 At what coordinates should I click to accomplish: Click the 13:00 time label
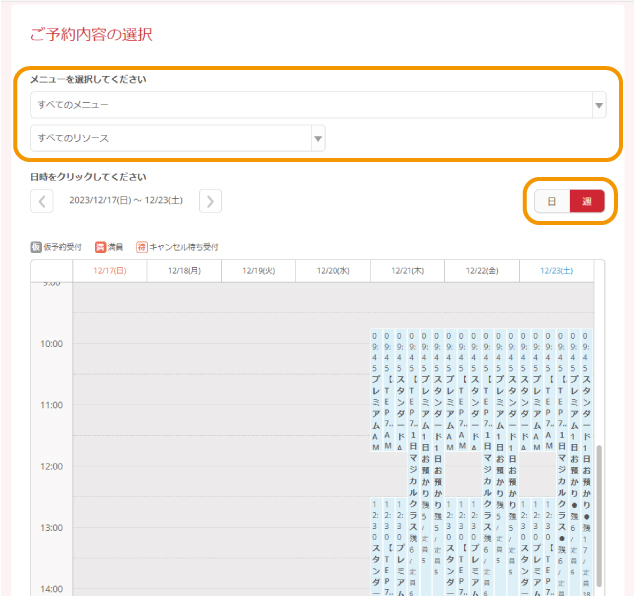click(x=51, y=528)
